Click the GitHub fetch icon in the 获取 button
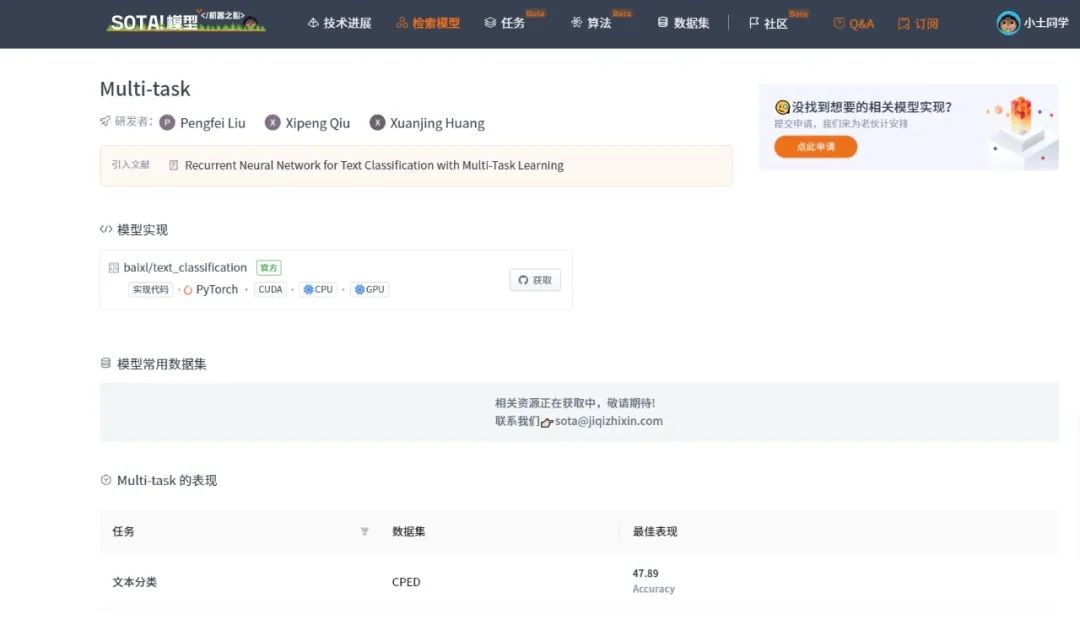 pos(521,280)
